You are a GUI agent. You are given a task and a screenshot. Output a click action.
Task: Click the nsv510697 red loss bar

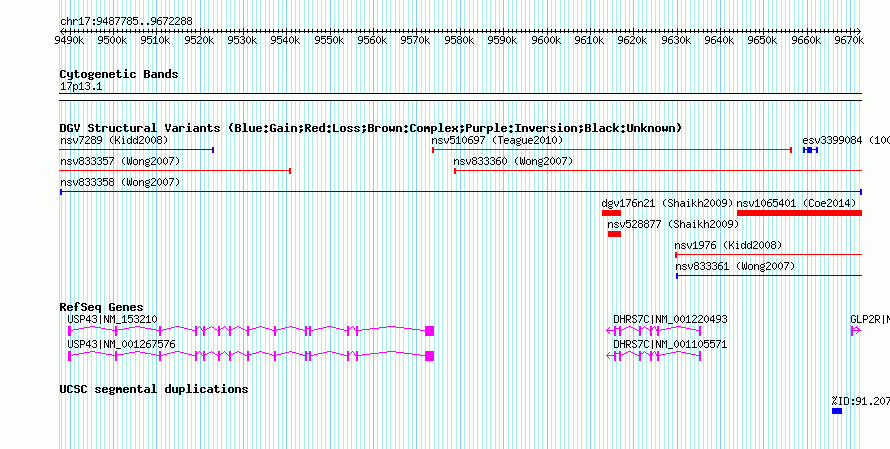tap(612, 150)
